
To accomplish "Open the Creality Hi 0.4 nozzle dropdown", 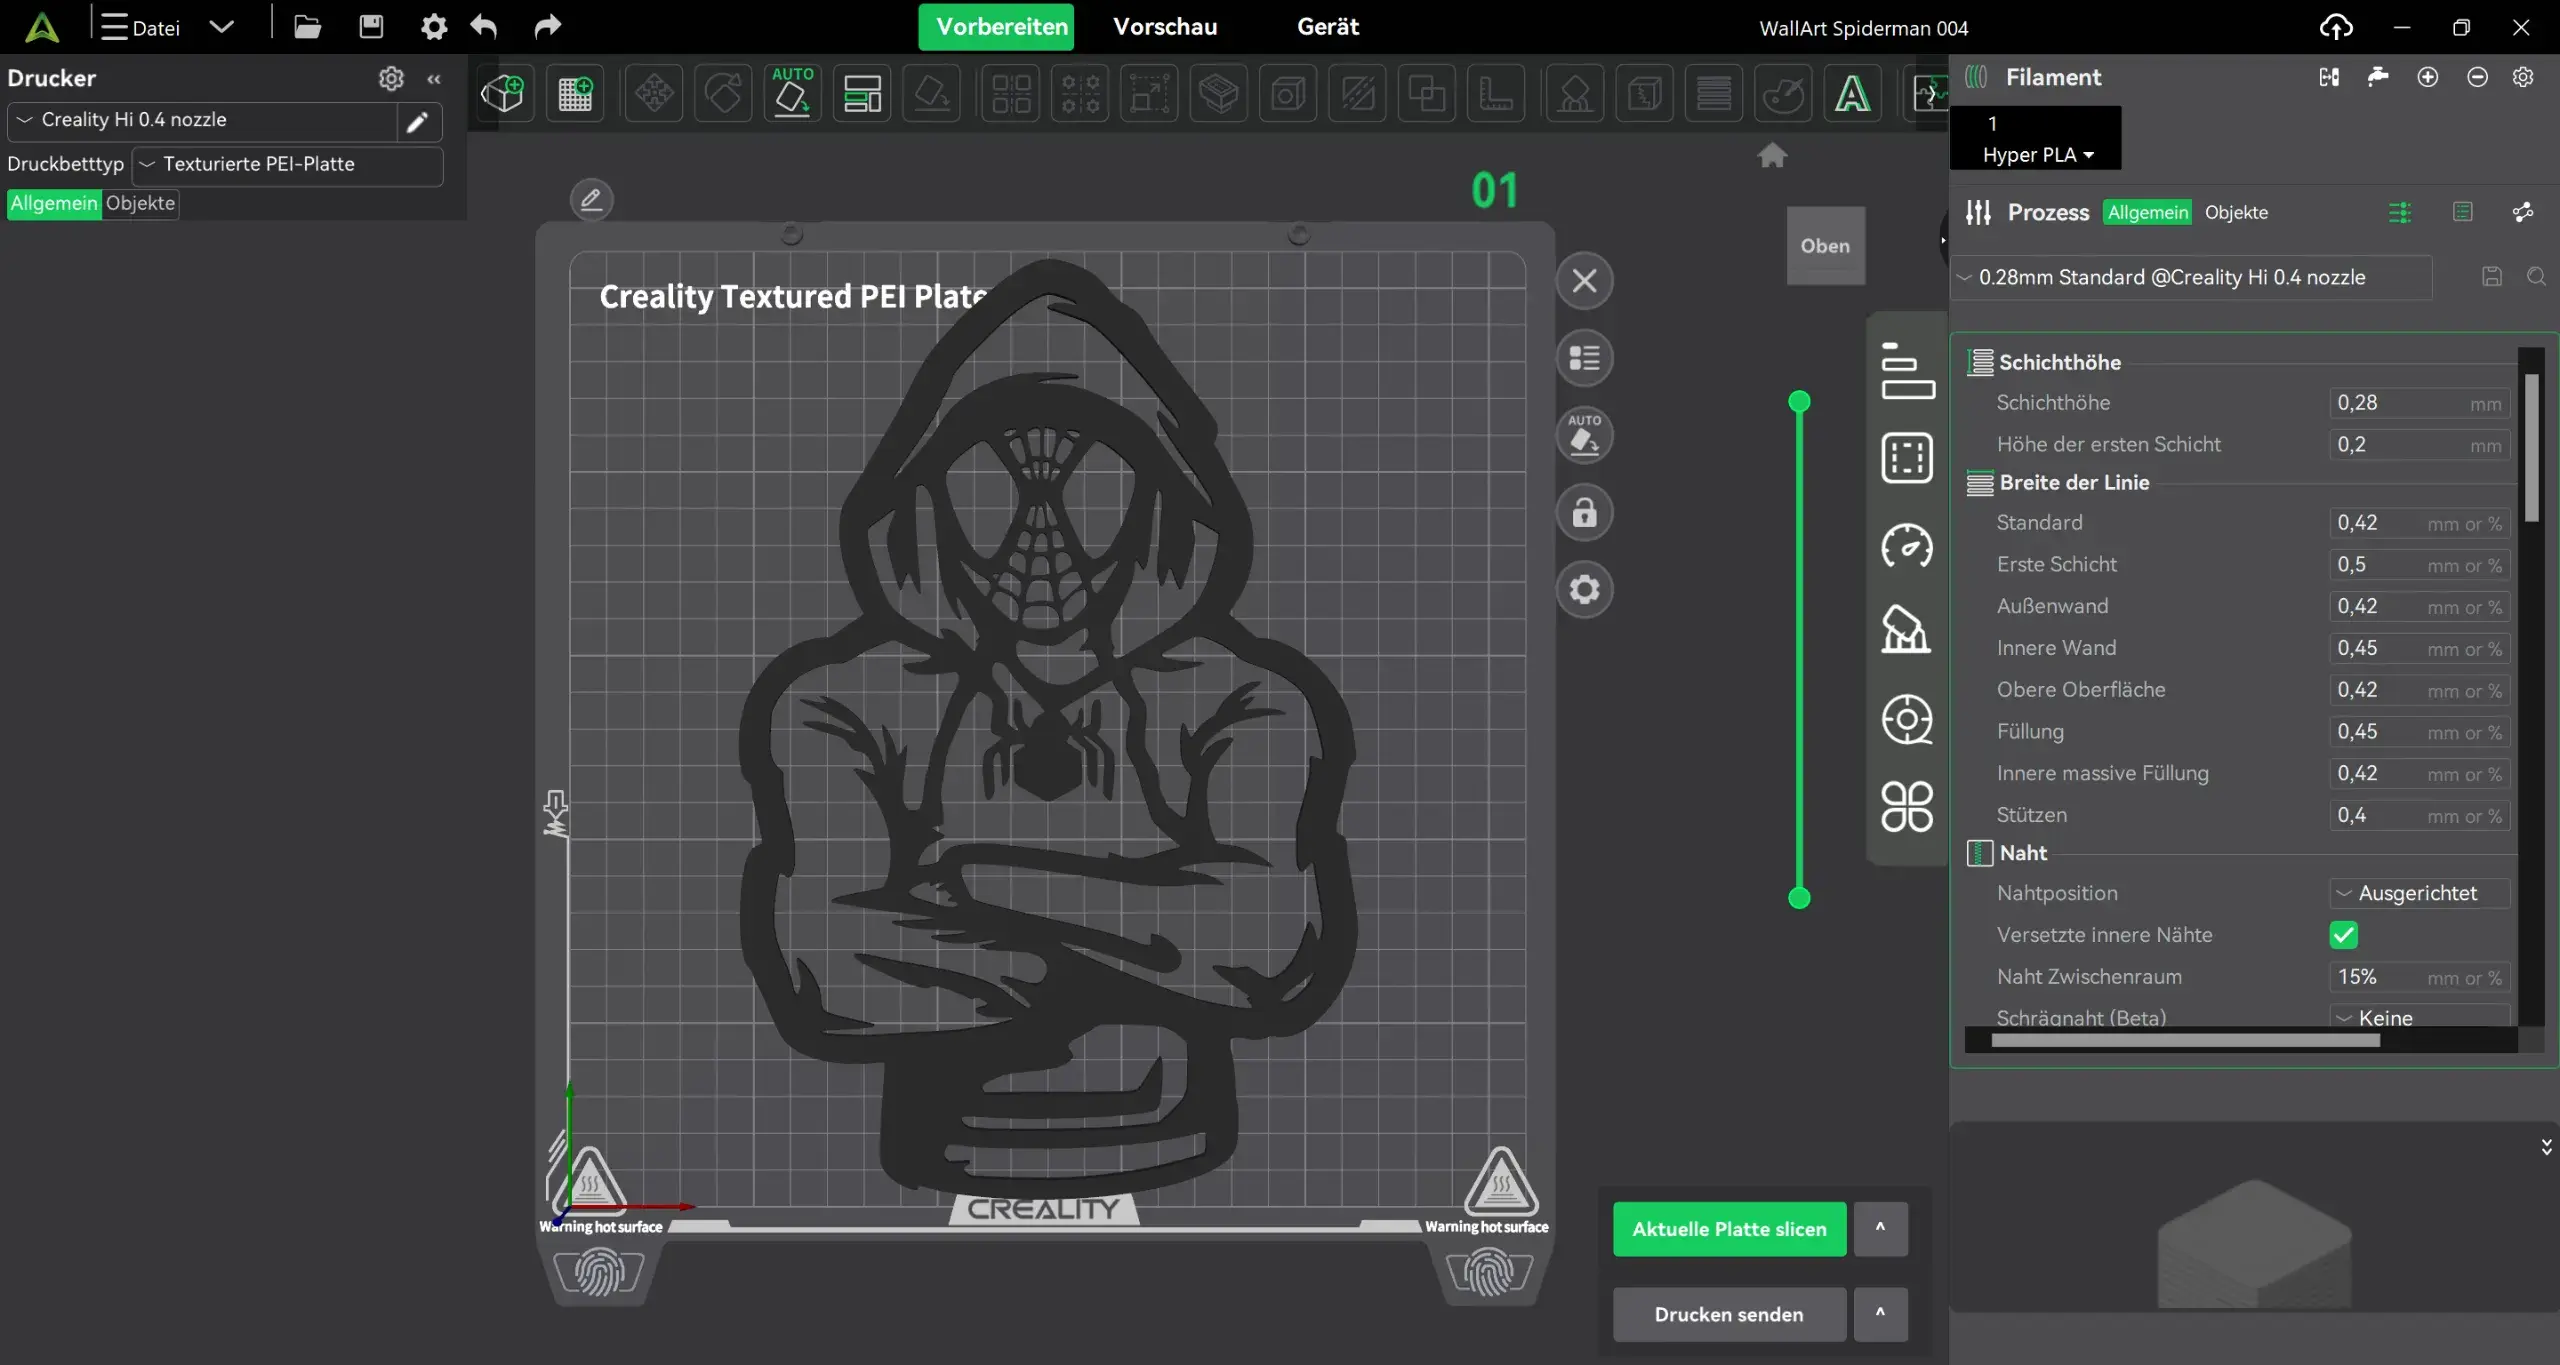I will pos(204,120).
